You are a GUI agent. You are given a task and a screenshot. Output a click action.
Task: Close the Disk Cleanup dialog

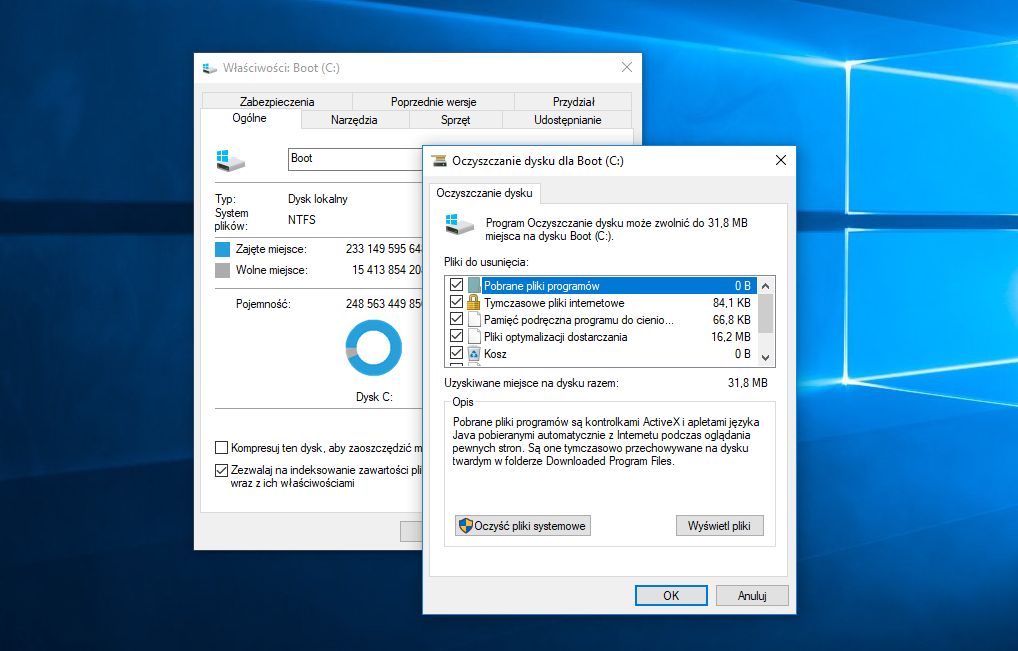[781, 160]
